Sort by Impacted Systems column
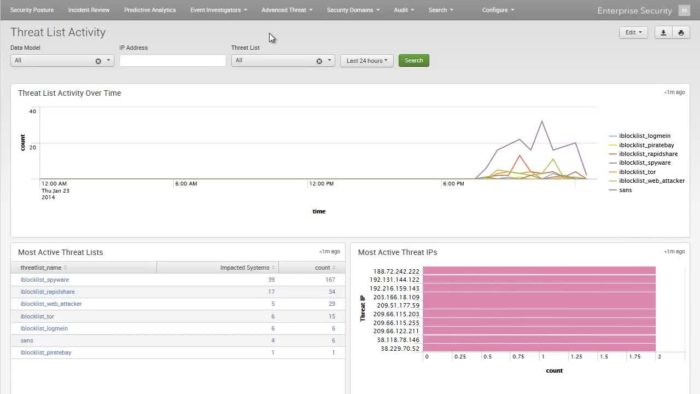The height and width of the screenshot is (394, 700). point(247,268)
